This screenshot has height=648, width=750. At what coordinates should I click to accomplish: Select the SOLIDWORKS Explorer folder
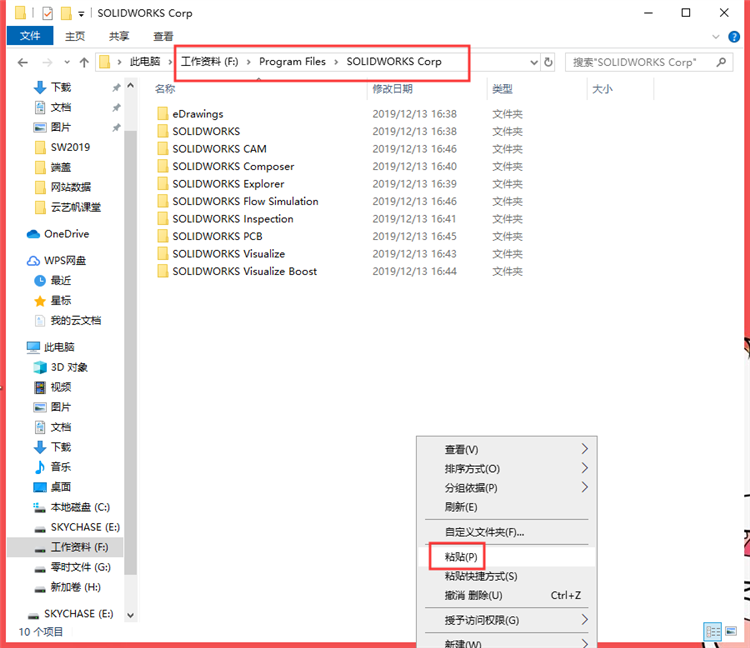pyautogui.click(x=228, y=184)
